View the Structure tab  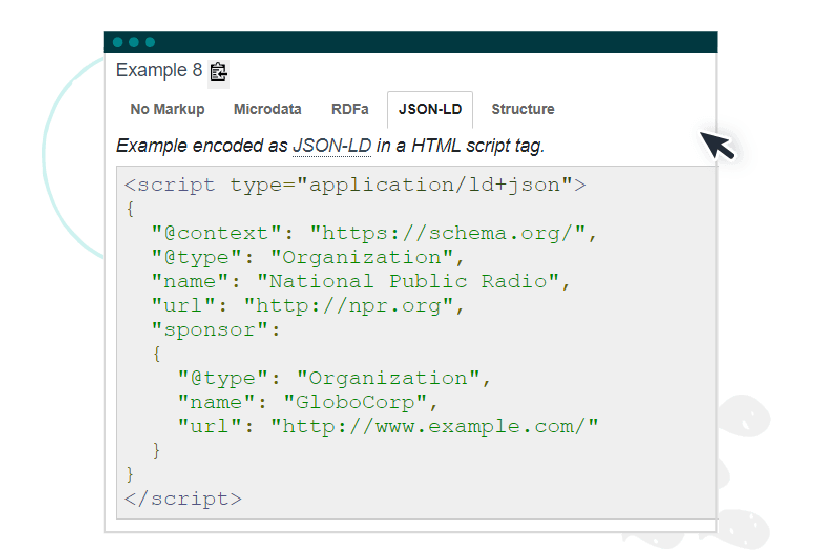[523, 109]
